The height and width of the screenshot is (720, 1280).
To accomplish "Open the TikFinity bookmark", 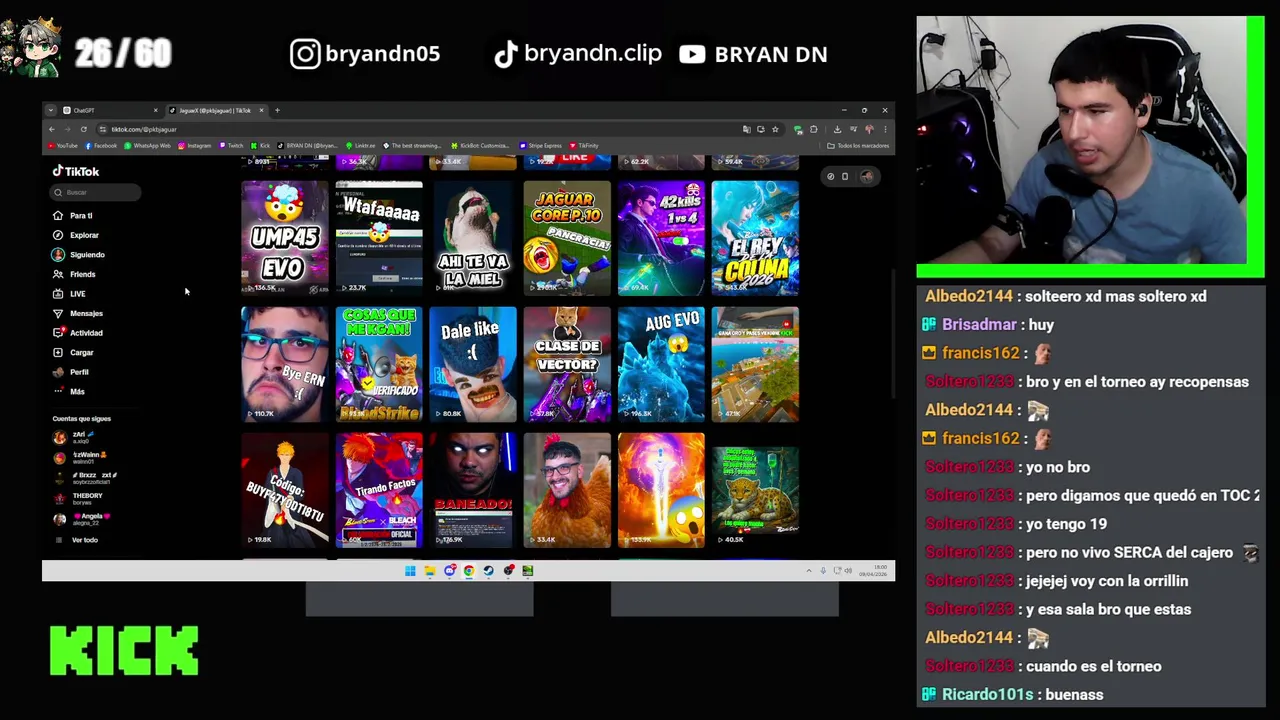I will pyautogui.click(x=584, y=146).
